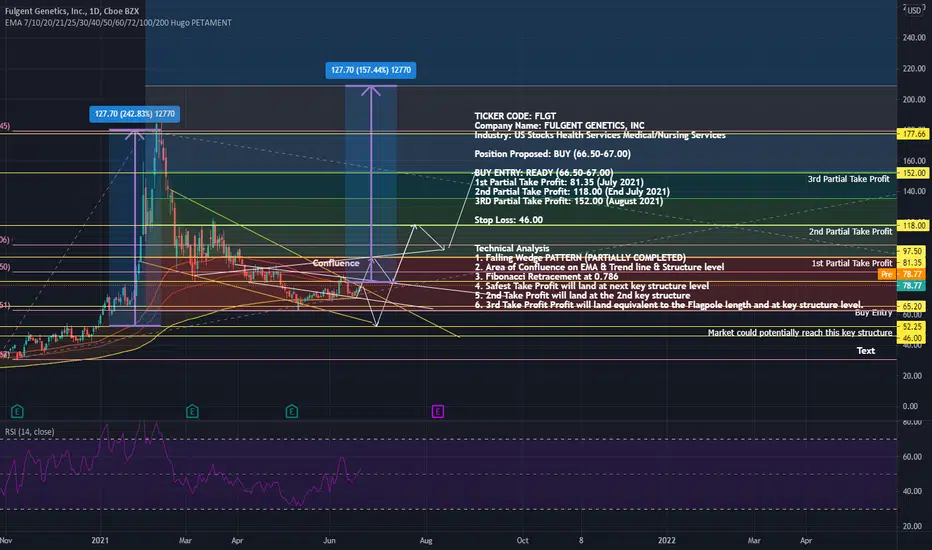Click the green earnings E marker above Mar

point(192,411)
